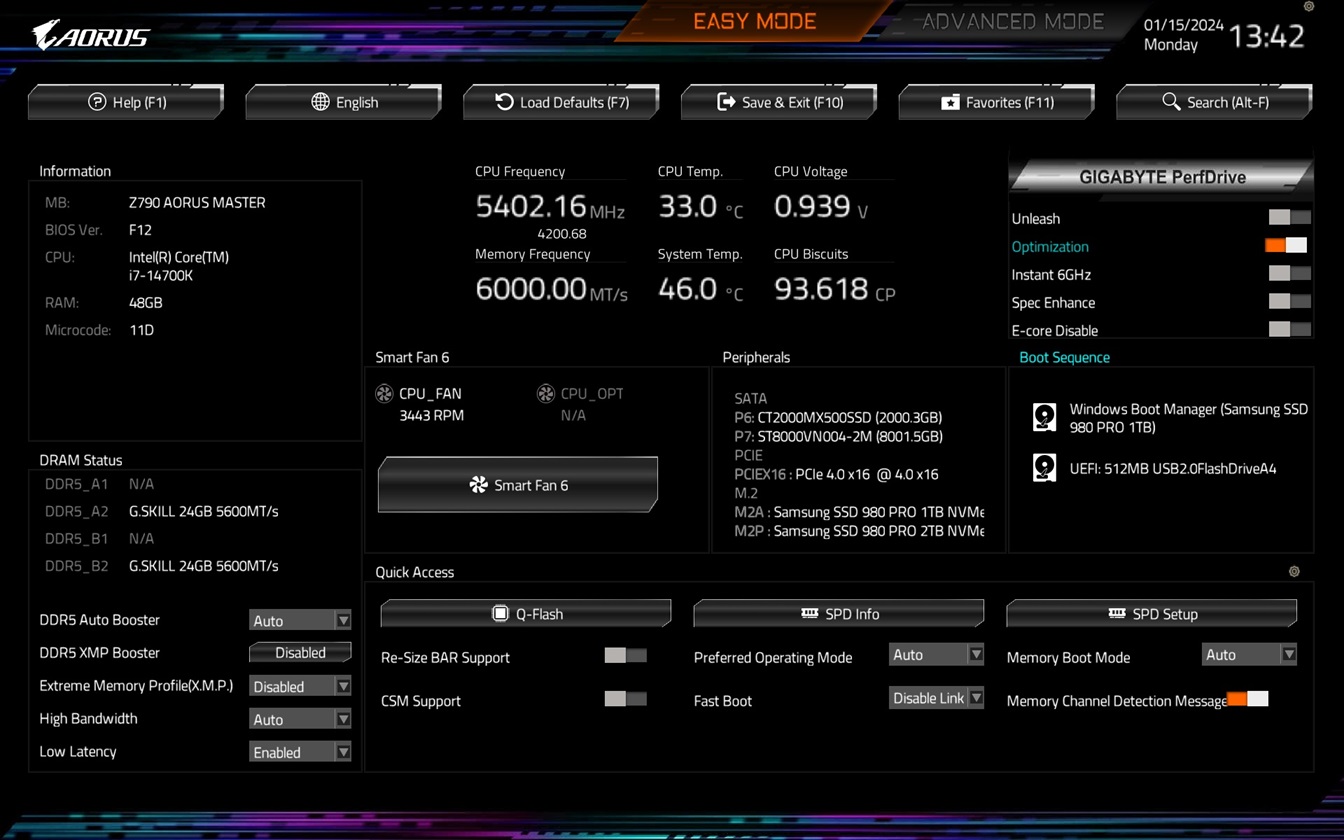Expand the Low Latency dropdown
The width and height of the screenshot is (1344, 840).
300,752
